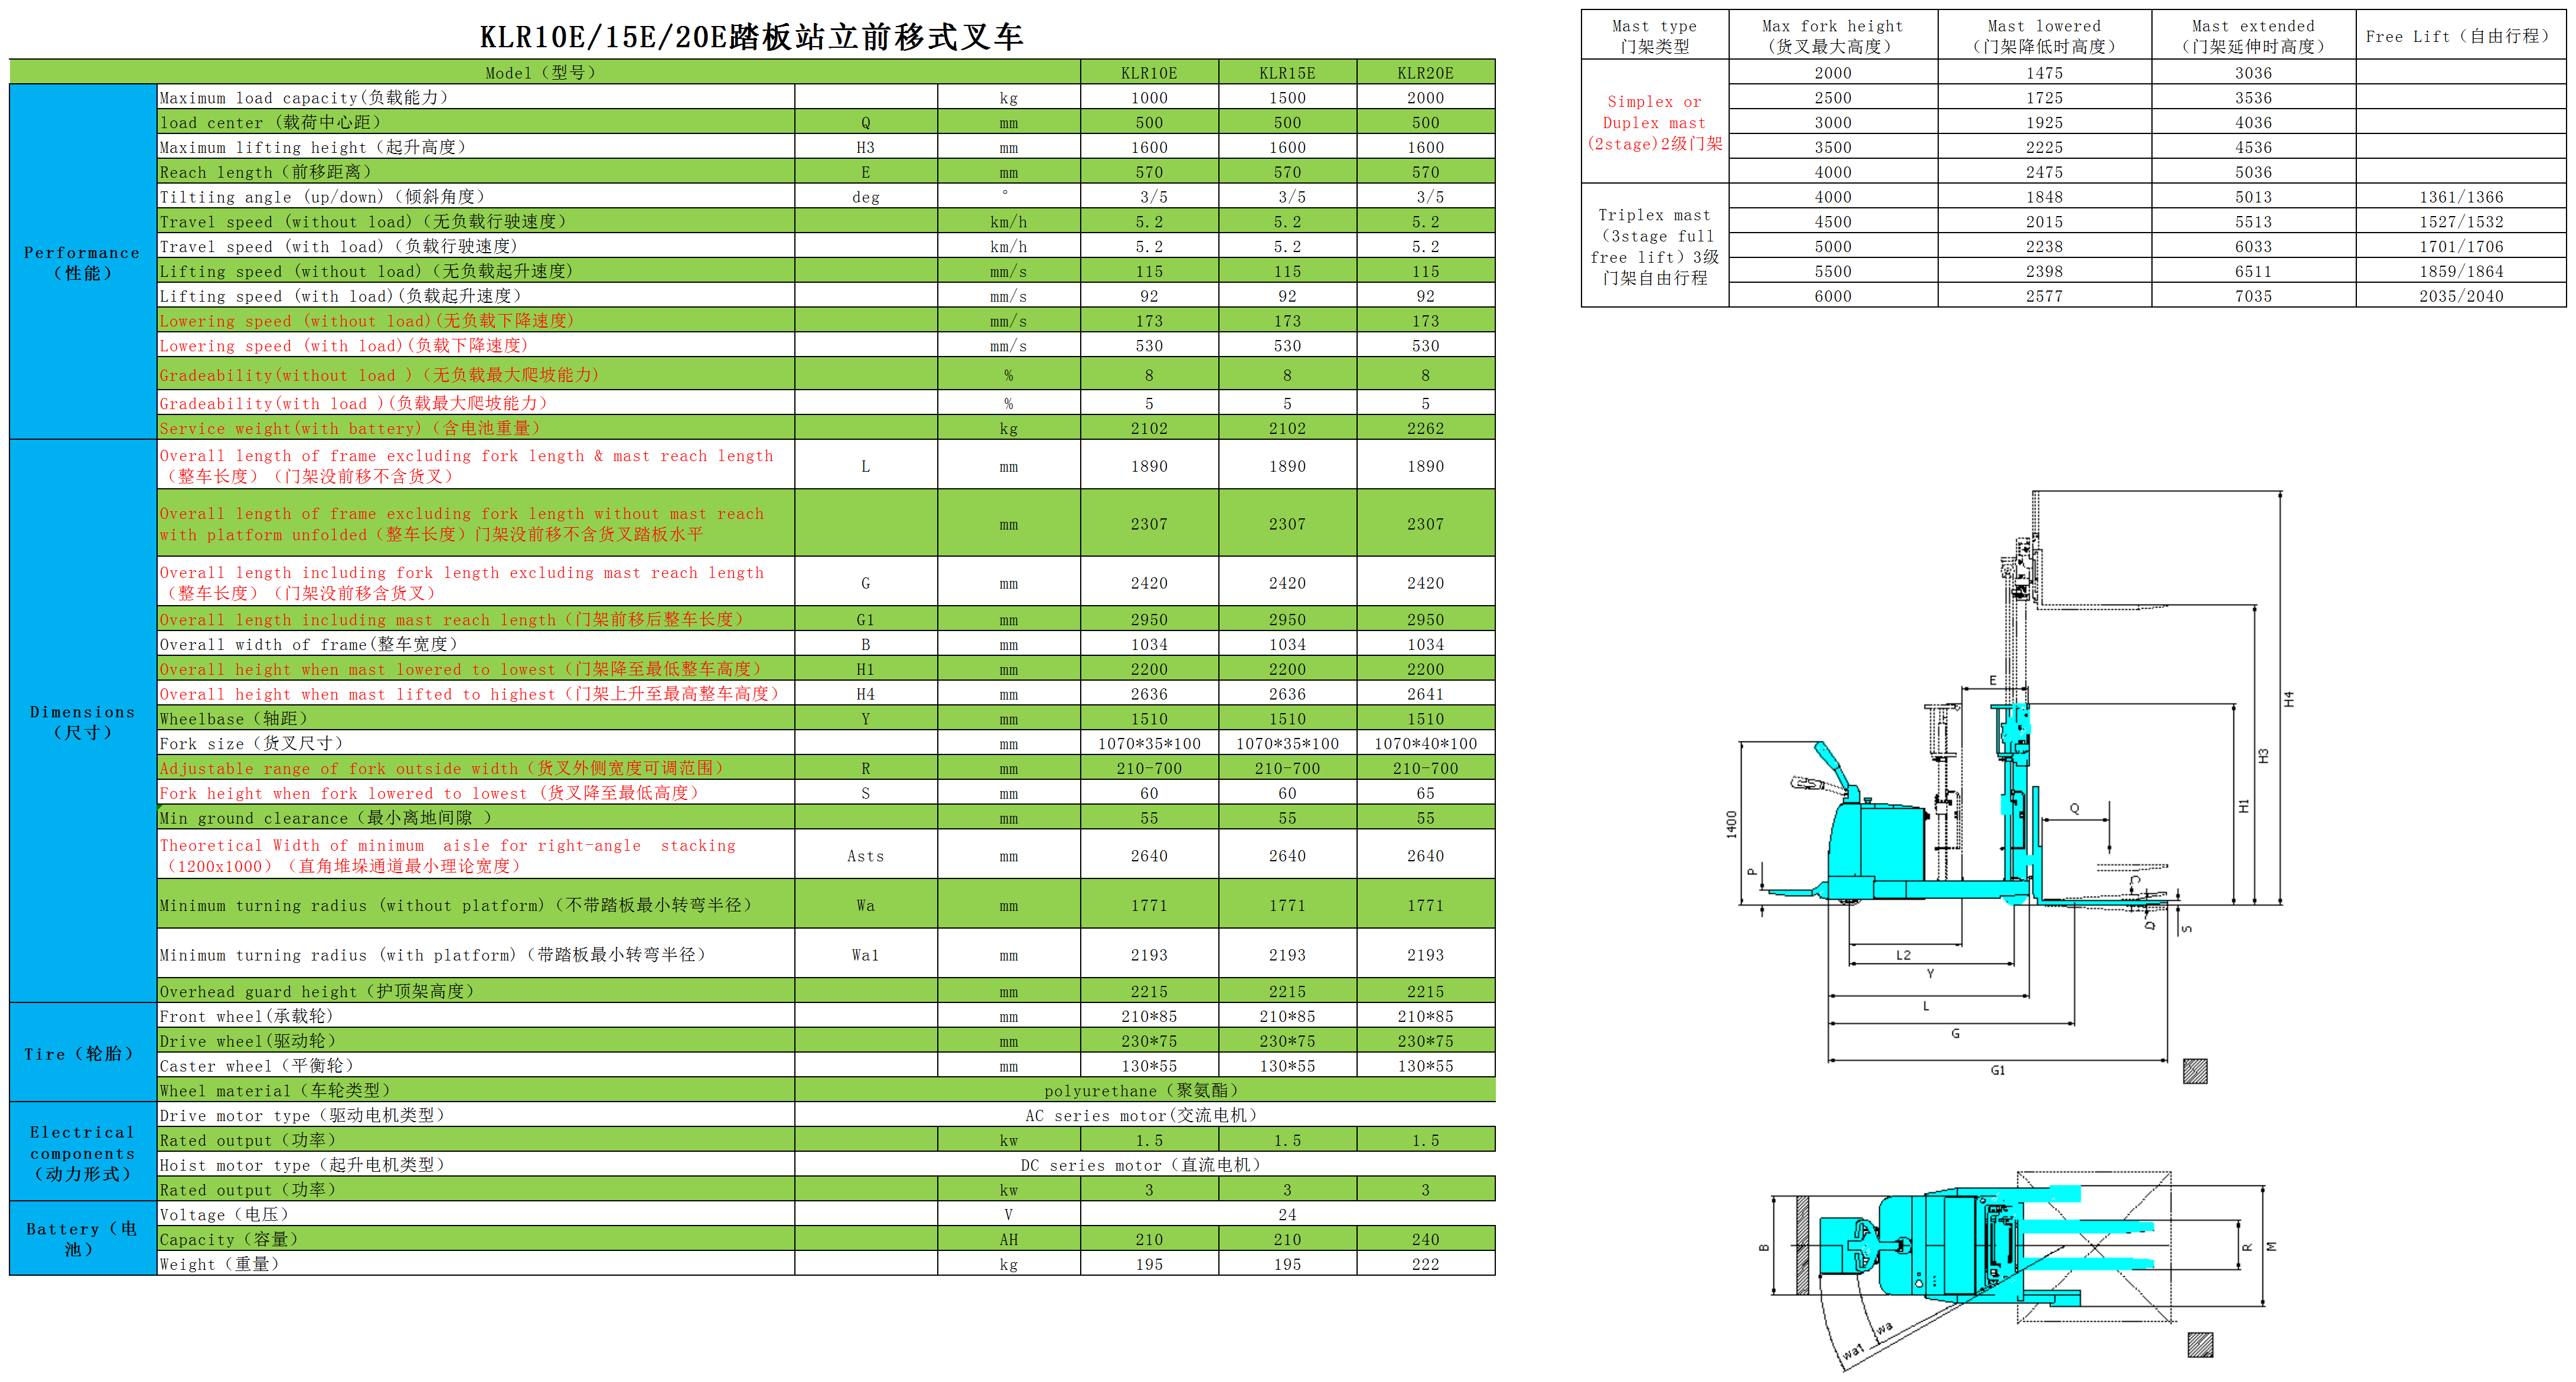Screen dimensions: 2576x1382
Task: Select the KLR10E column header
Action: click(1149, 73)
